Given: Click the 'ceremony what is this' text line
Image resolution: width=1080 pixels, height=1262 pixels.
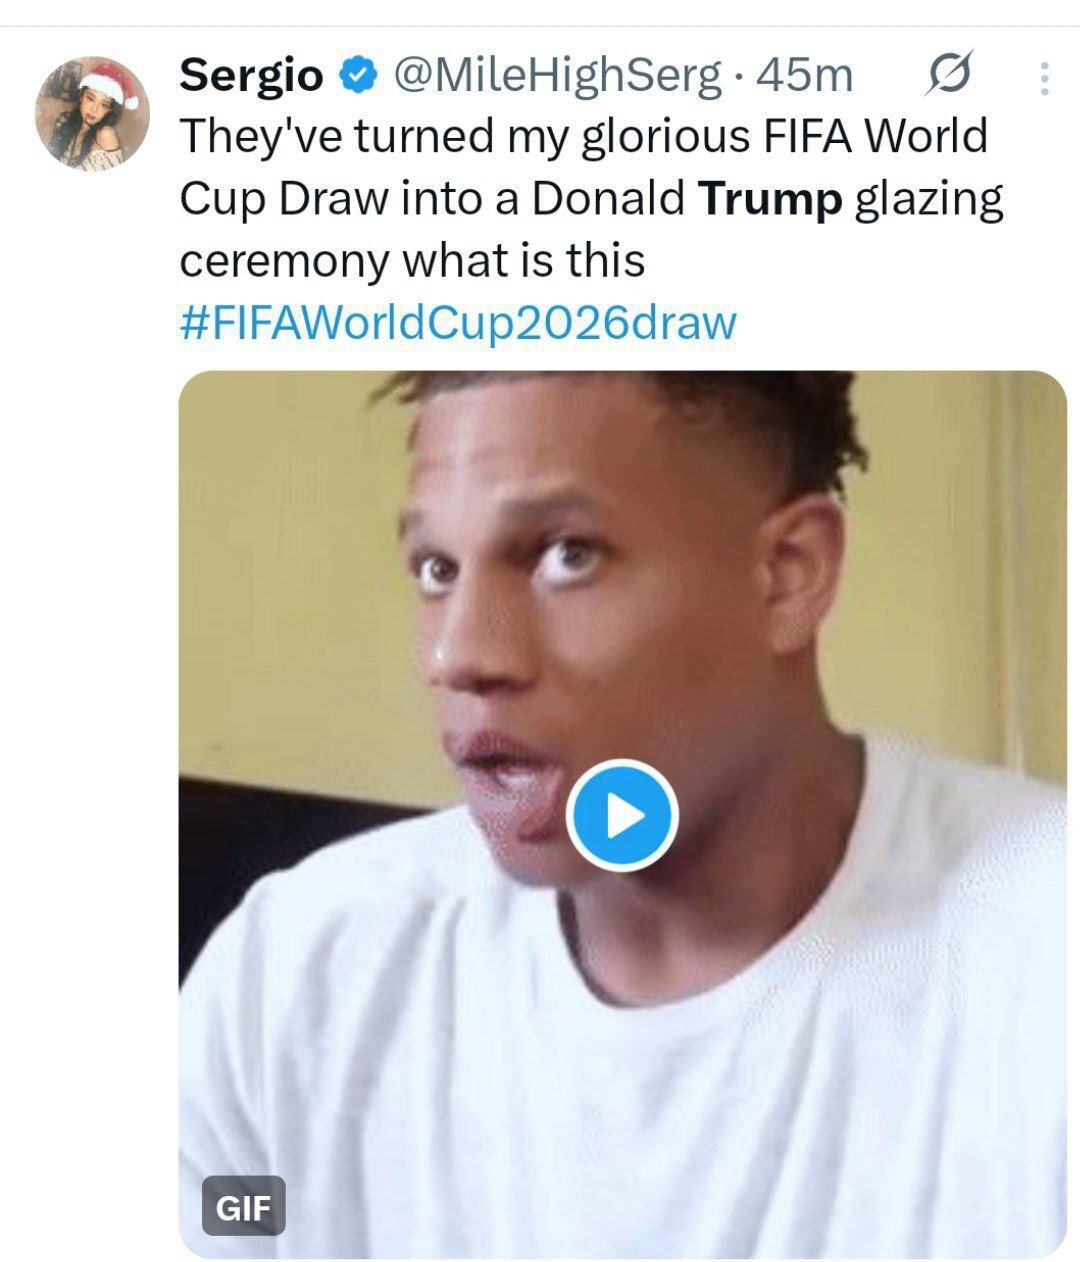Looking at the screenshot, I should pyautogui.click(x=412, y=260).
